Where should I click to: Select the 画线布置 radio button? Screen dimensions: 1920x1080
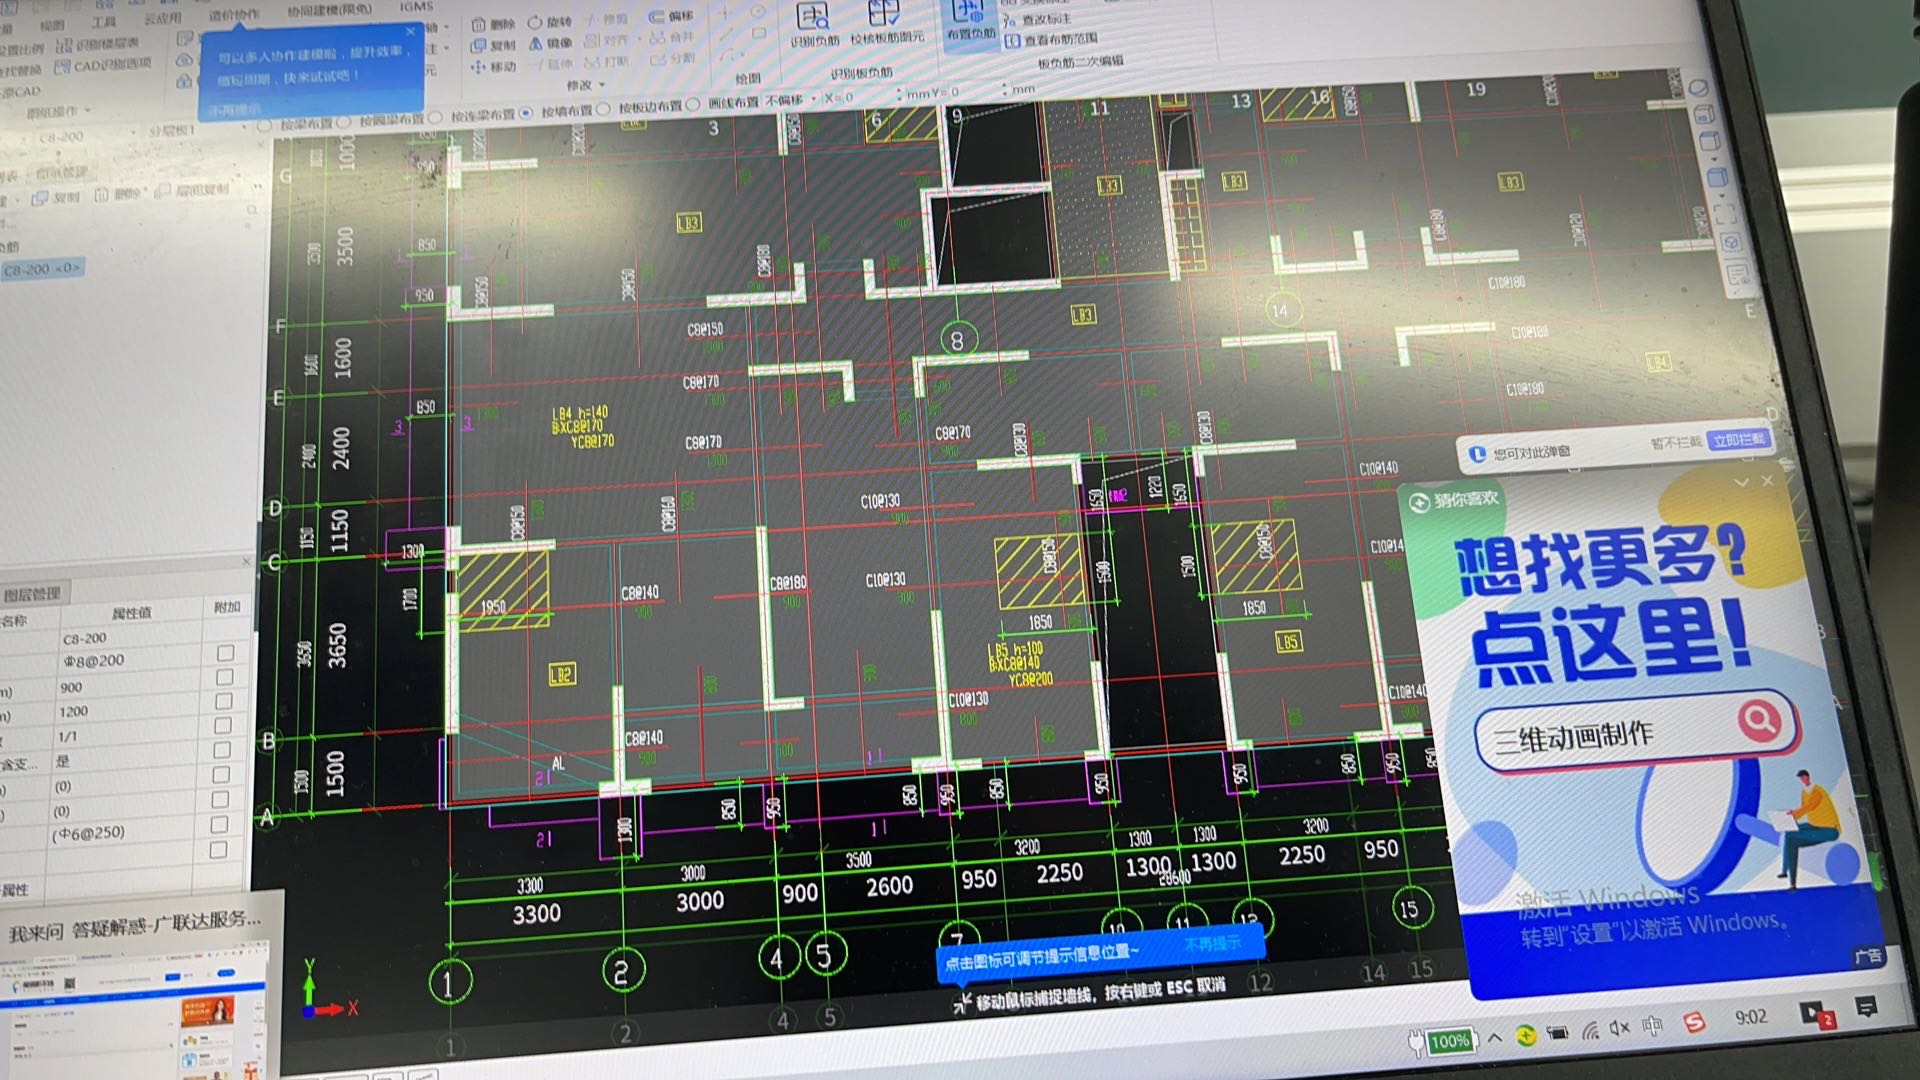(x=692, y=104)
